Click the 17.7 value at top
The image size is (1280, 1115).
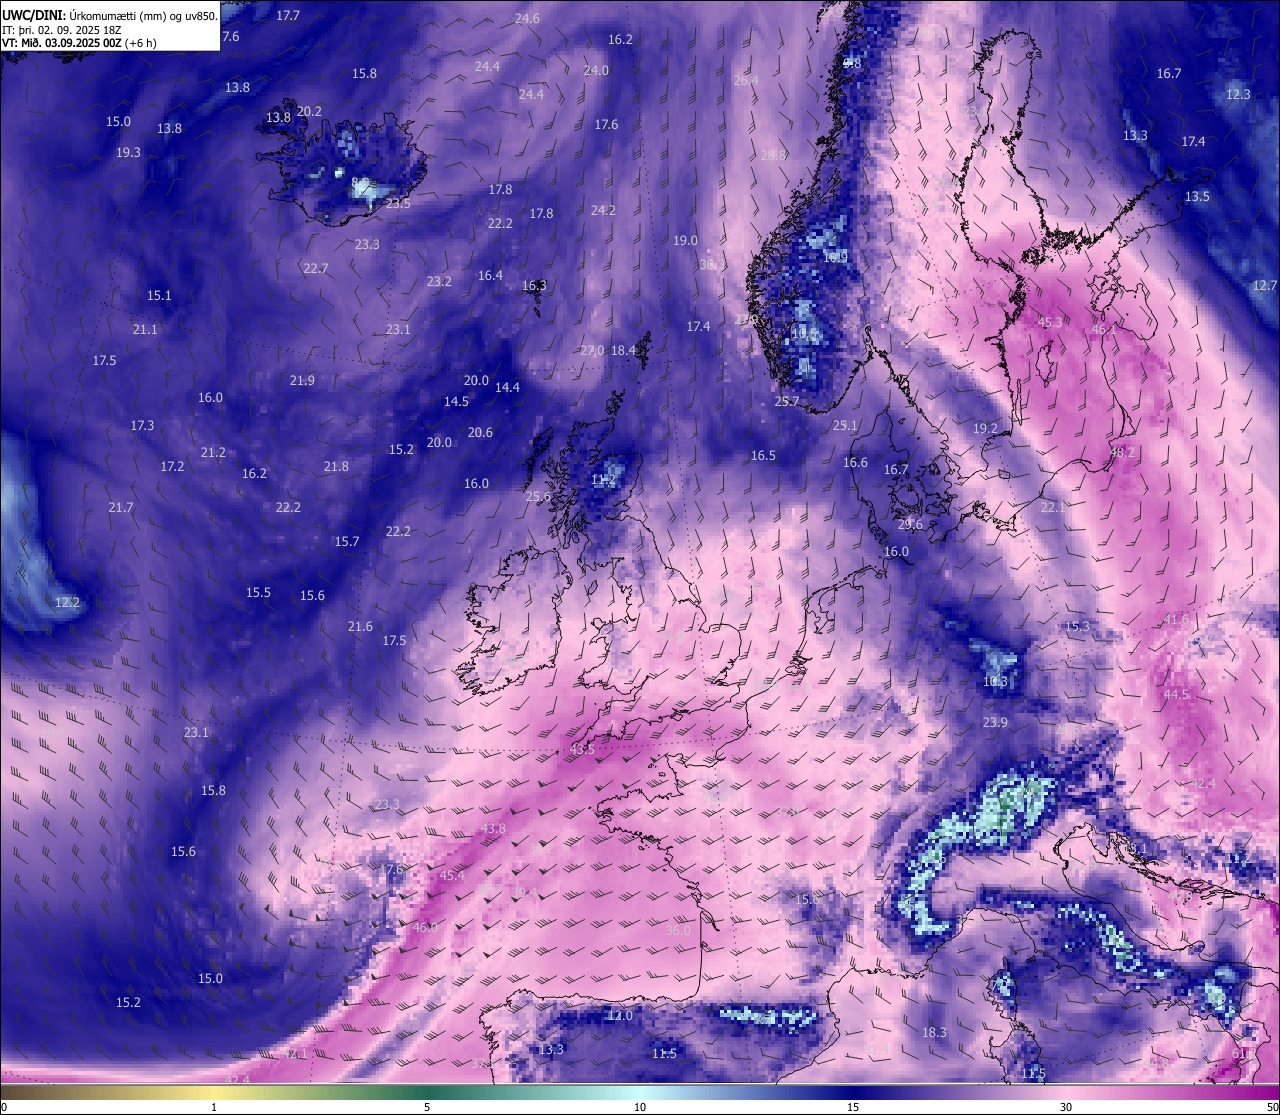click(x=288, y=15)
